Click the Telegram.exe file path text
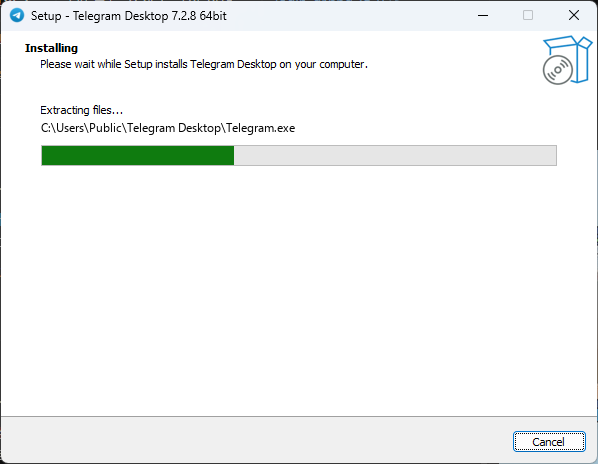The width and height of the screenshot is (598, 464). point(168,128)
